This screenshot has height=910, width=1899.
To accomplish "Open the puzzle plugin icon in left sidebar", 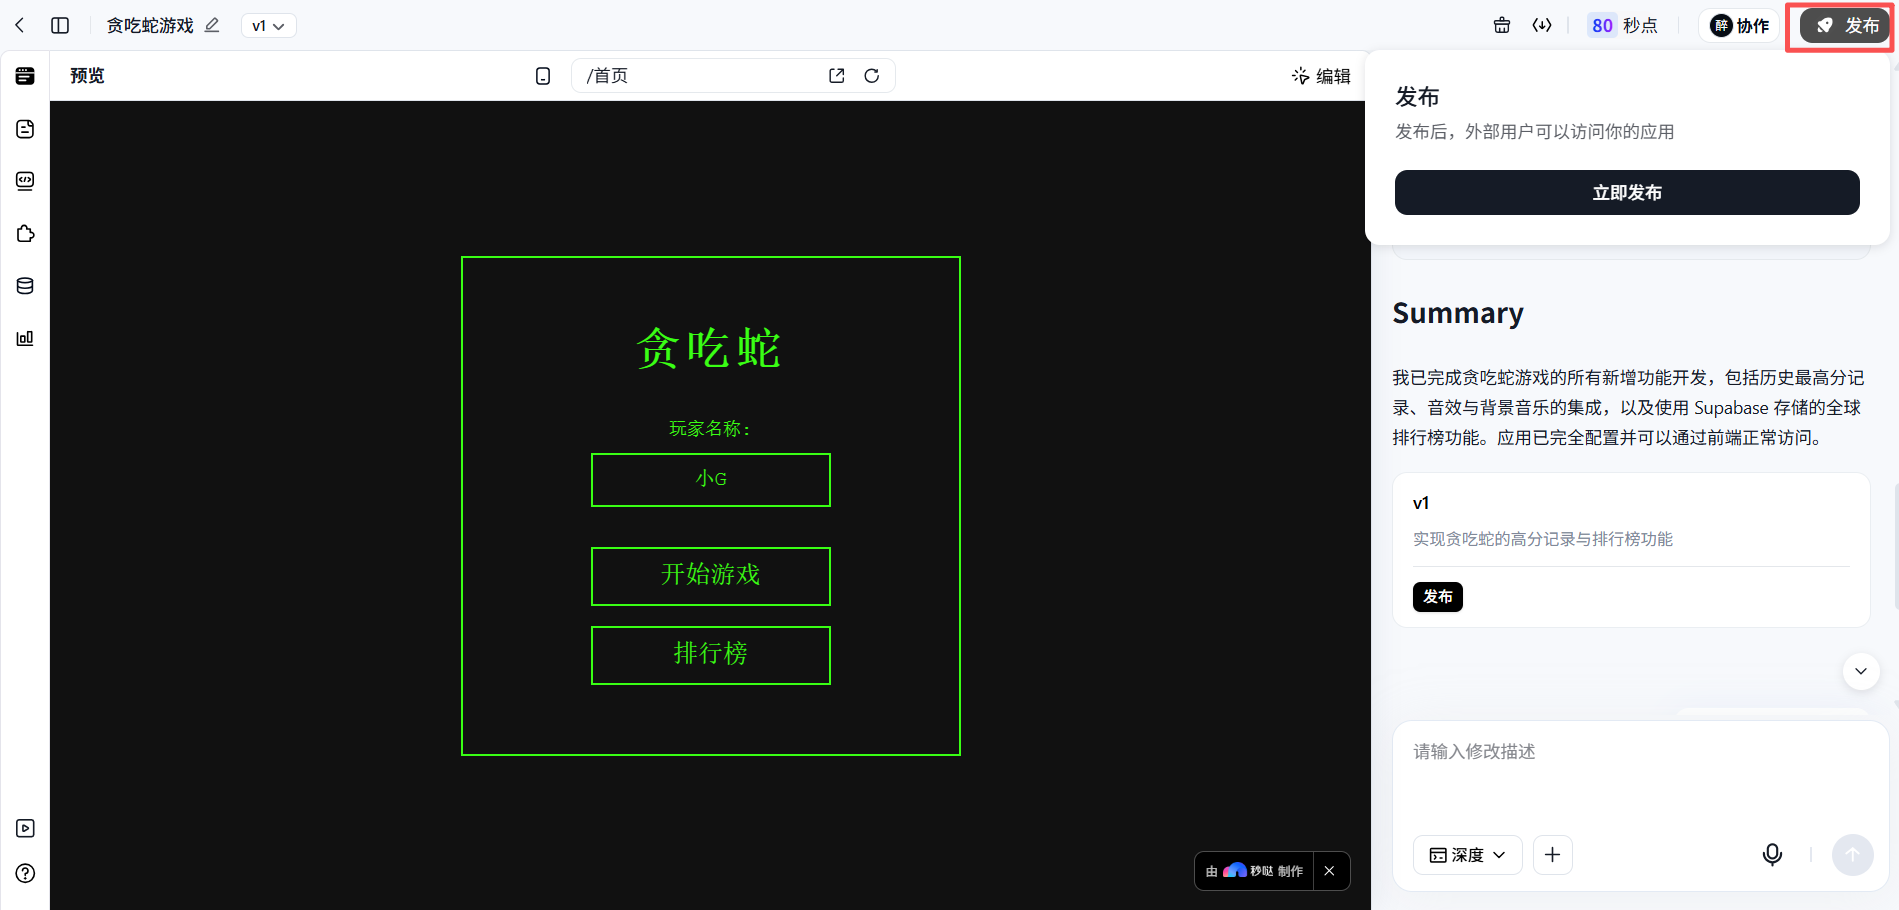I will click(x=25, y=234).
